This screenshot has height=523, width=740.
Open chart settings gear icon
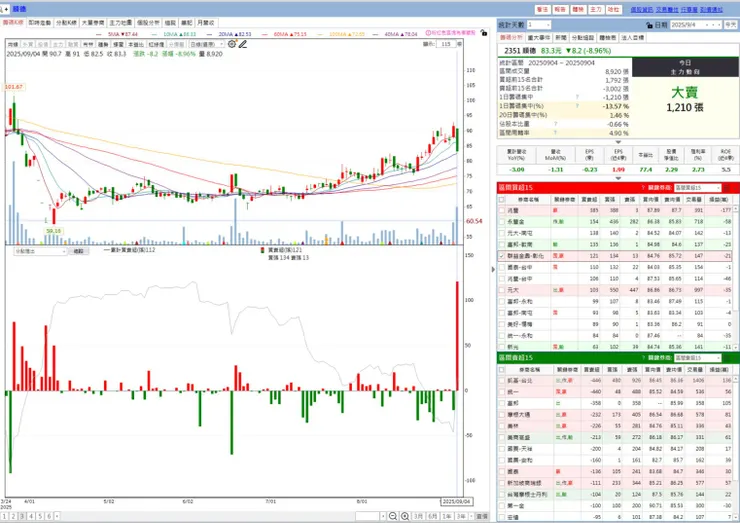(x=232, y=44)
